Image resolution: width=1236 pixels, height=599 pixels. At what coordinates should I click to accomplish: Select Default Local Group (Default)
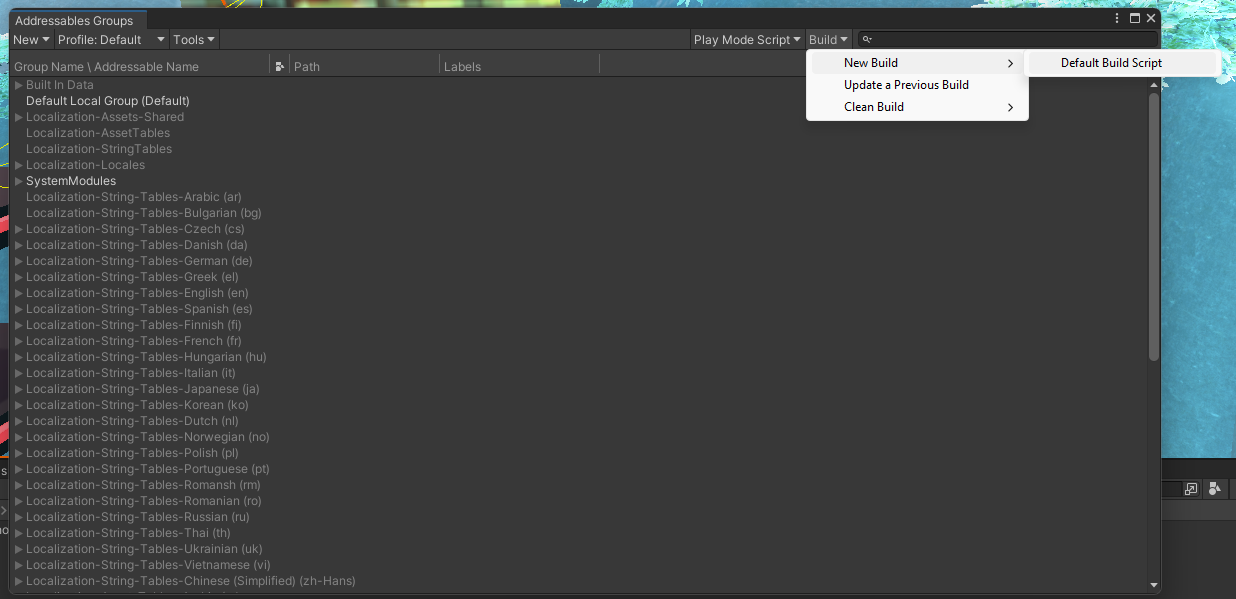tap(107, 100)
